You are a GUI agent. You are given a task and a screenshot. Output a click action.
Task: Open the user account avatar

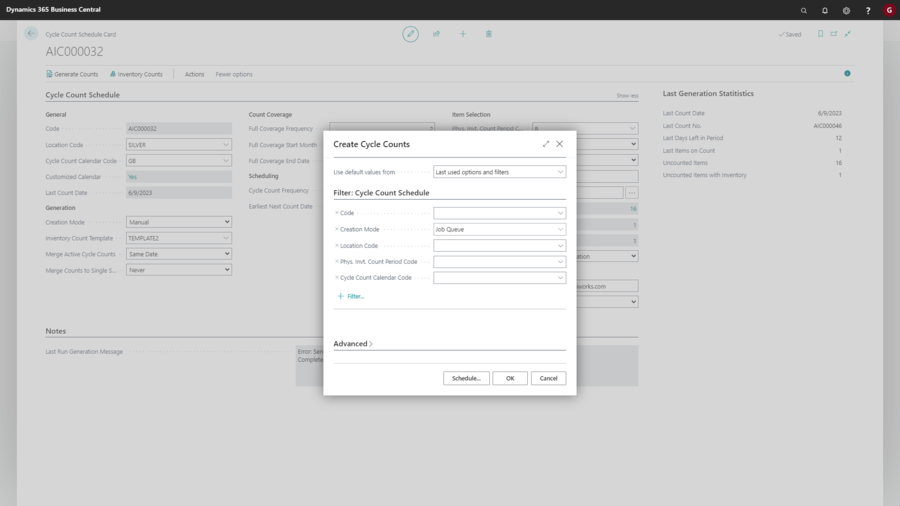(889, 10)
